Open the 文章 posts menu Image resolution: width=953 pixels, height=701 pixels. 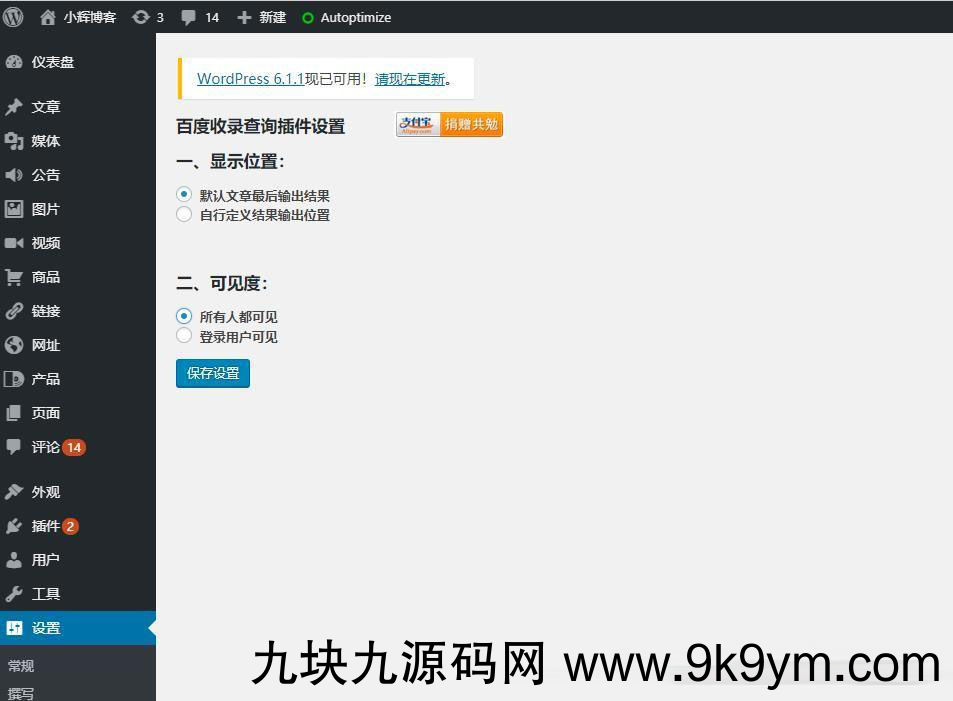(45, 107)
